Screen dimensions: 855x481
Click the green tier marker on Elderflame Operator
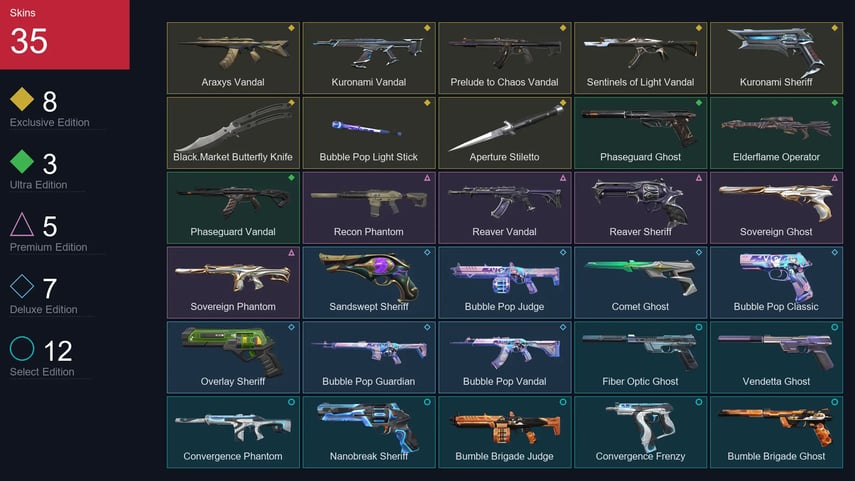(834, 103)
